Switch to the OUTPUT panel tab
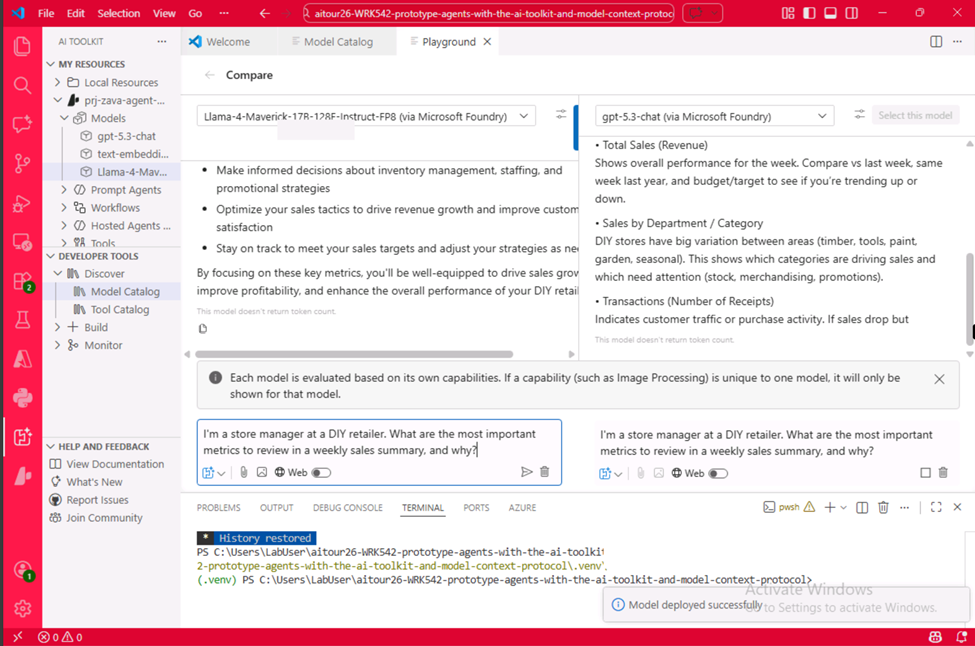 (276, 507)
